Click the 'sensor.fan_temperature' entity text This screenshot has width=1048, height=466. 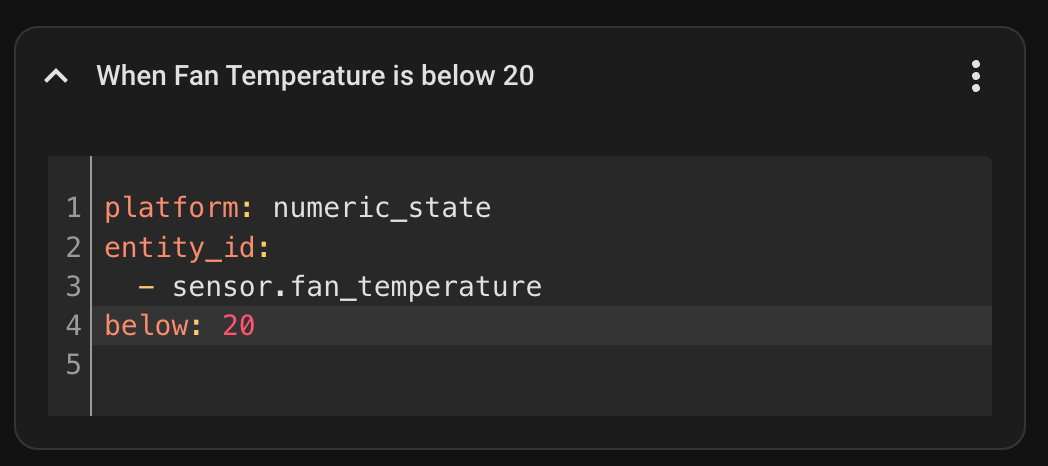357,287
